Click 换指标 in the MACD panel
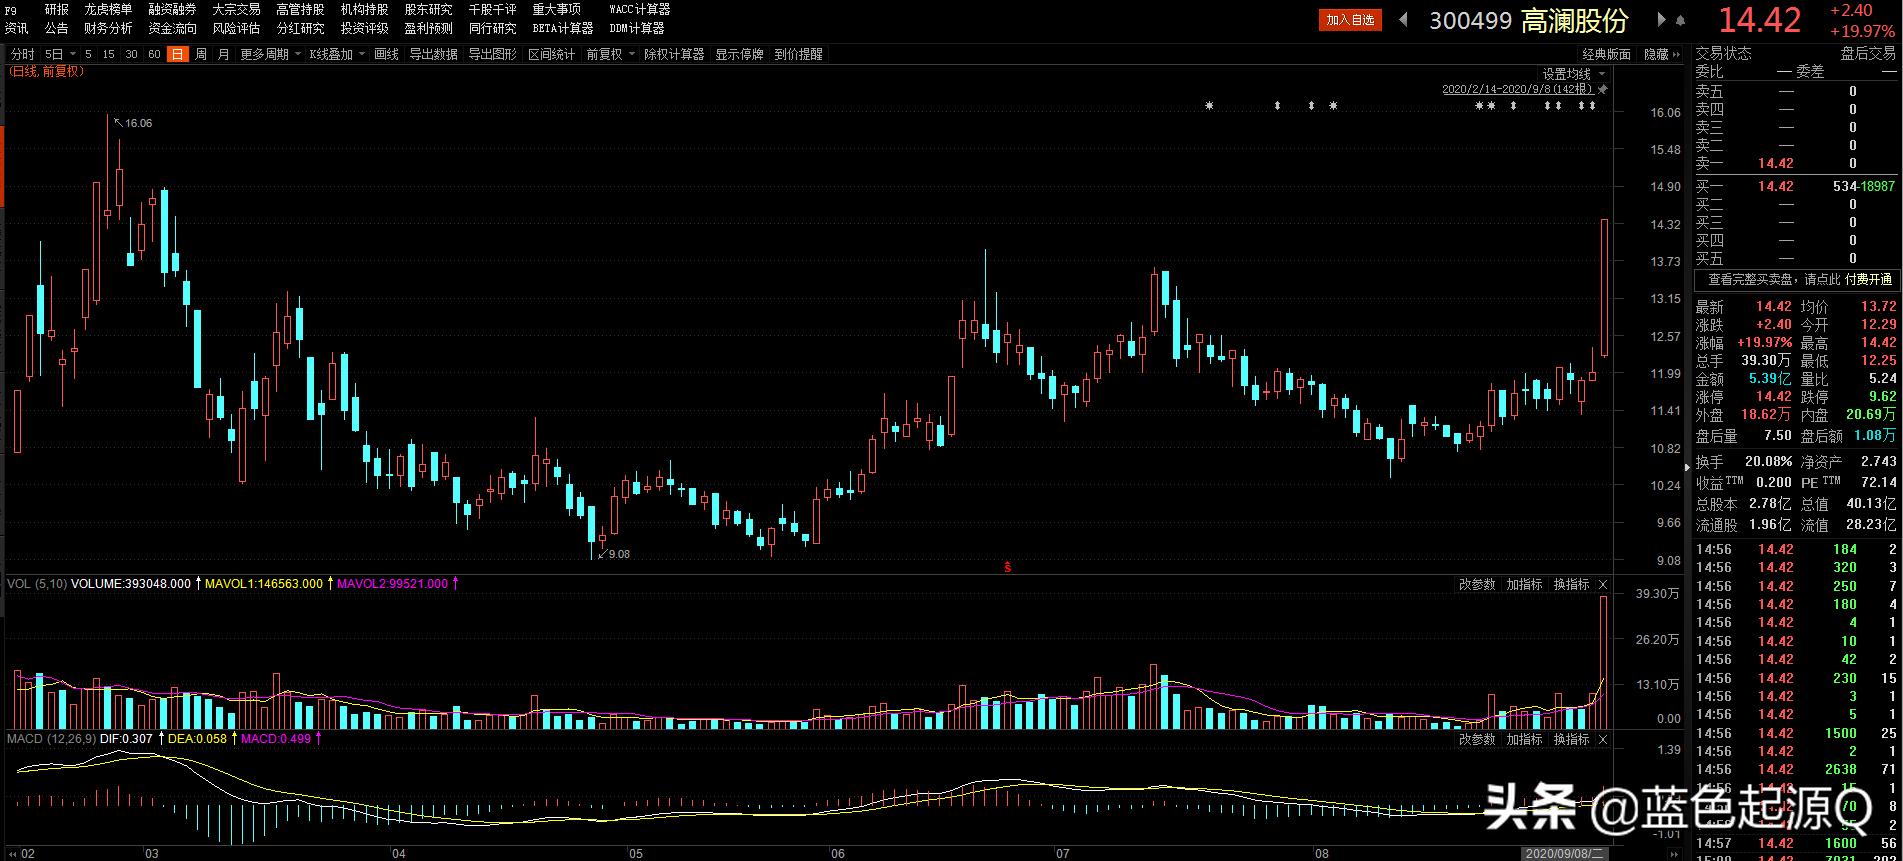The image size is (1903, 861). tap(1571, 739)
